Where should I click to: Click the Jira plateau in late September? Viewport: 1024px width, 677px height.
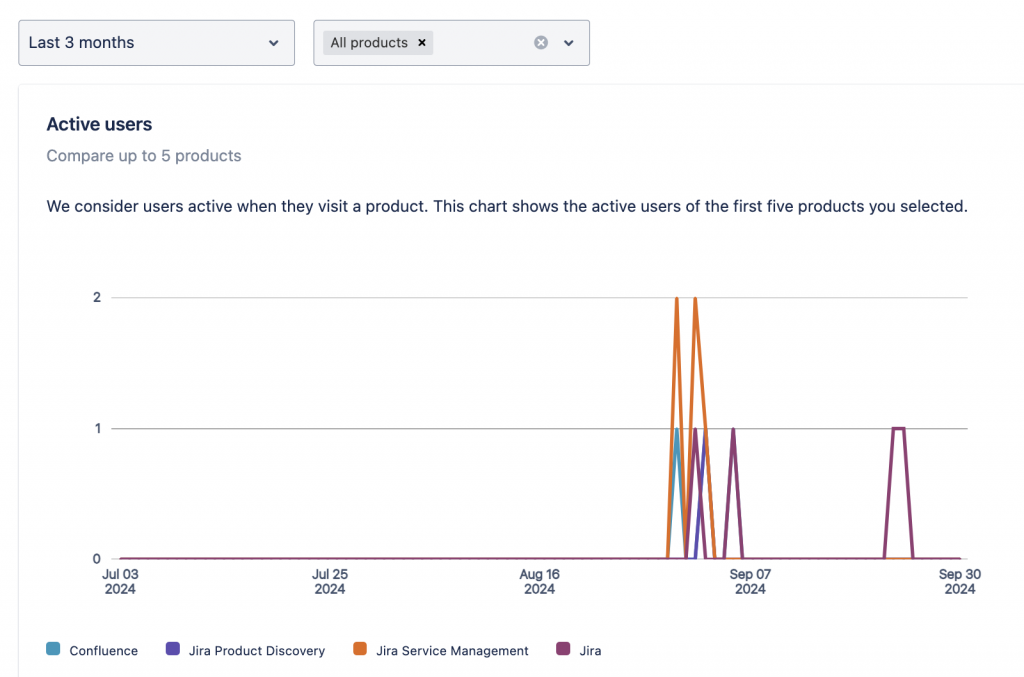coord(899,429)
